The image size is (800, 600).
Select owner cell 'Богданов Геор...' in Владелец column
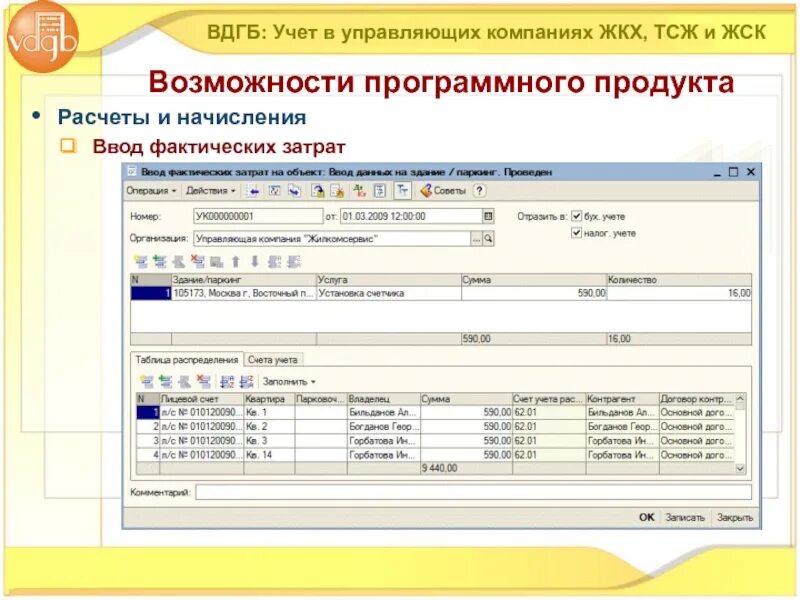point(384,427)
